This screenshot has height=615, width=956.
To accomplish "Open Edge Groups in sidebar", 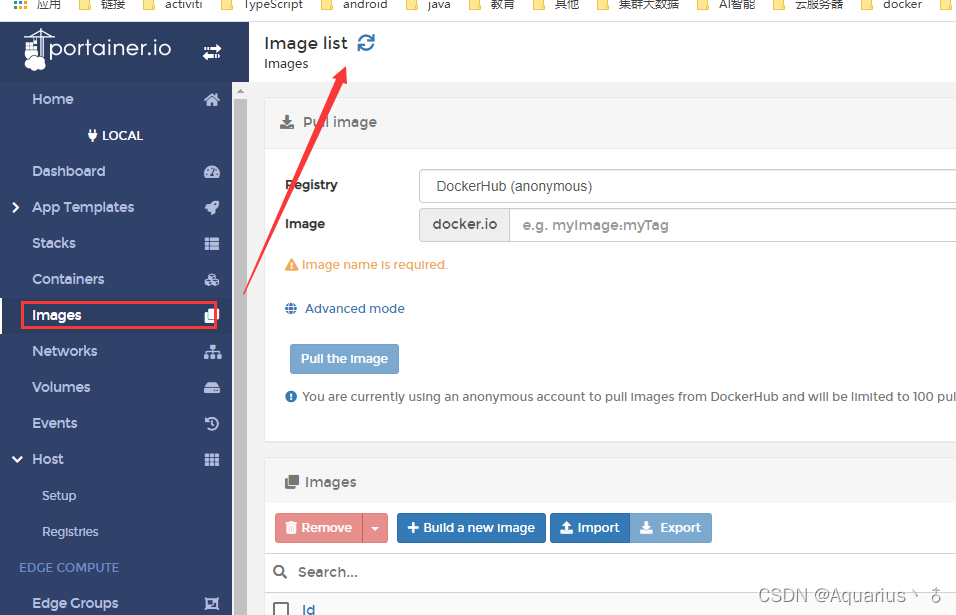I will pos(75,603).
